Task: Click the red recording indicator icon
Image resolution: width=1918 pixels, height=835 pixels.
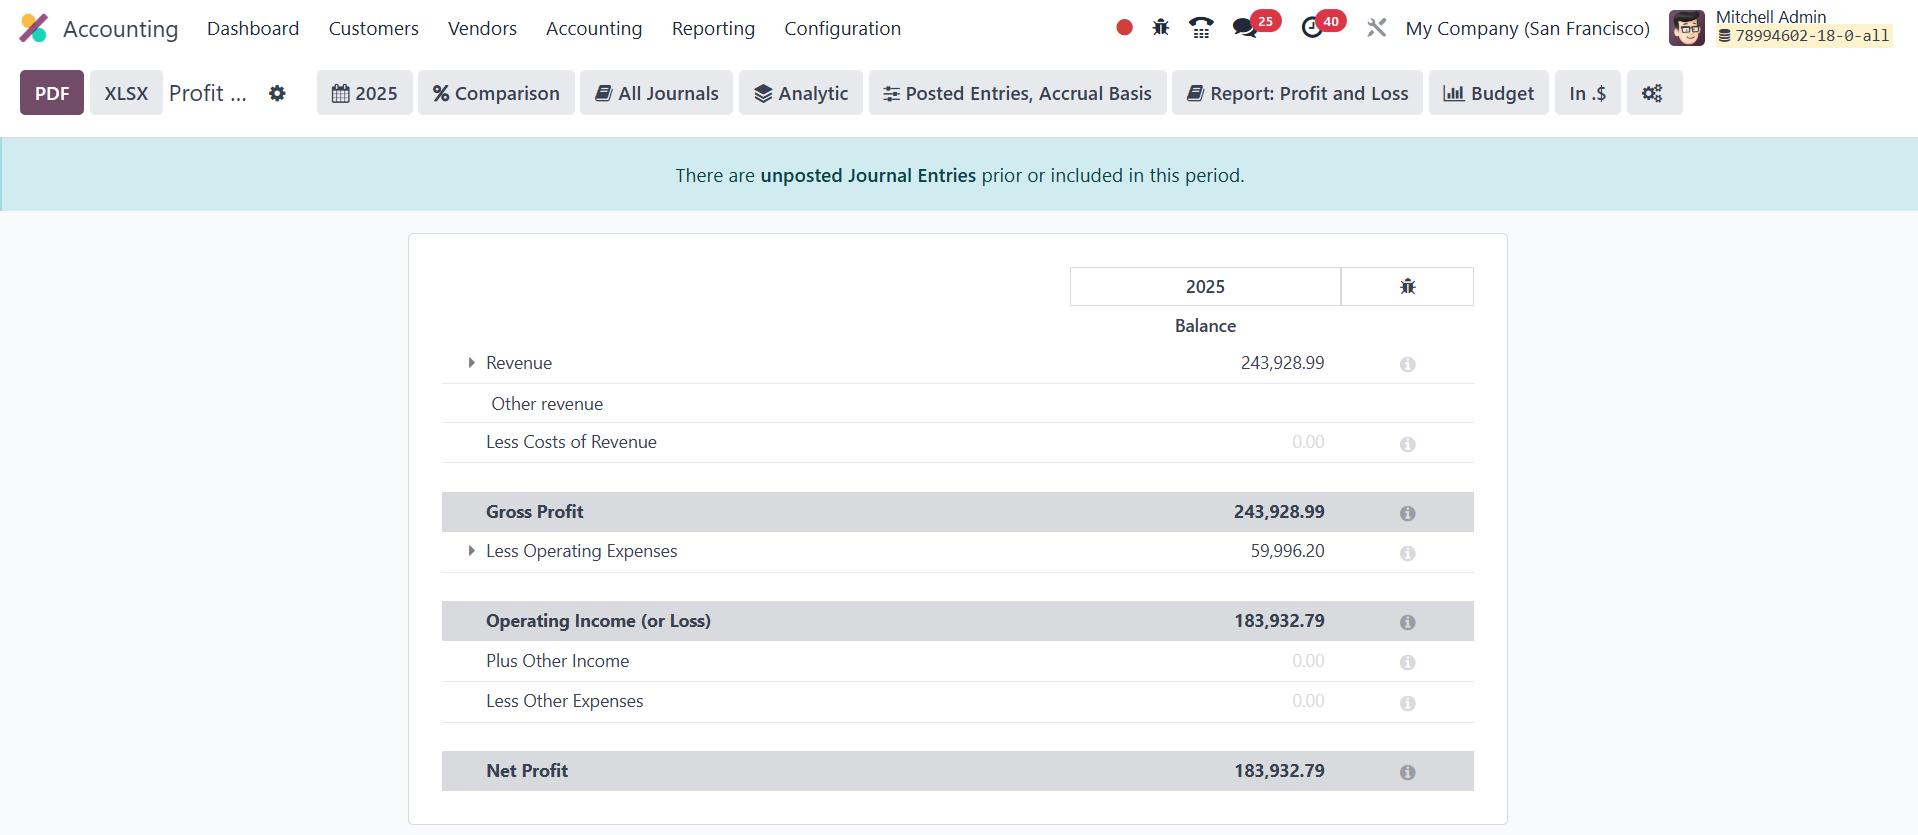Action: coord(1124,28)
